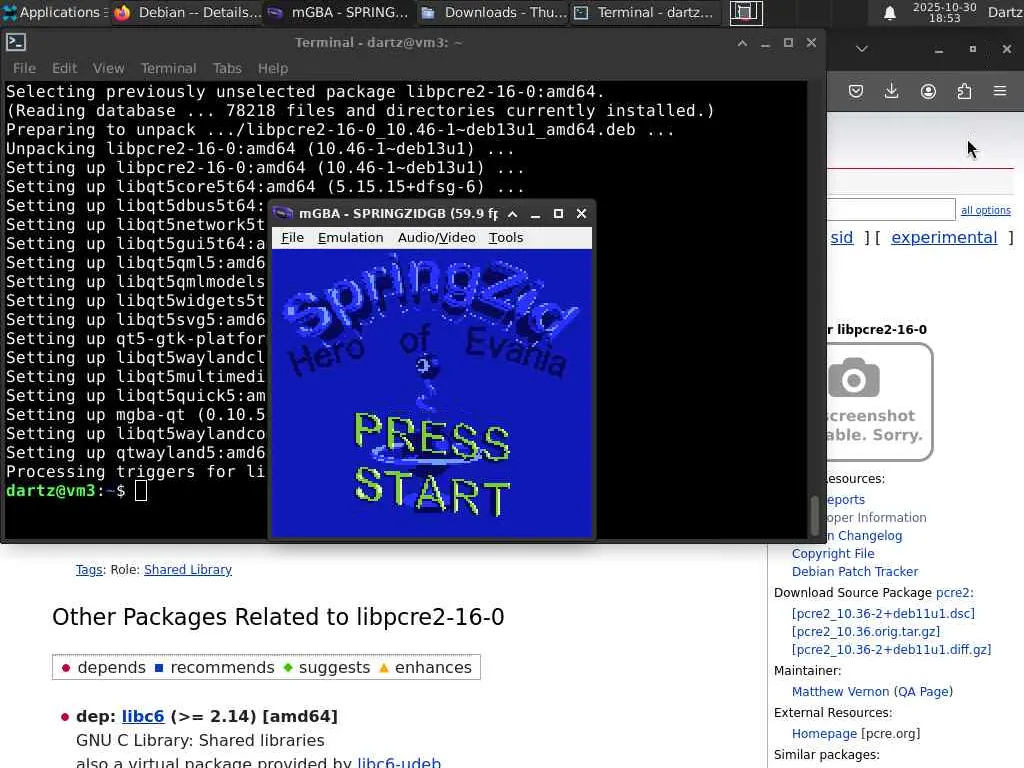Click the panel clock showing 18:53
The height and width of the screenshot is (768, 1024).
pos(944,12)
